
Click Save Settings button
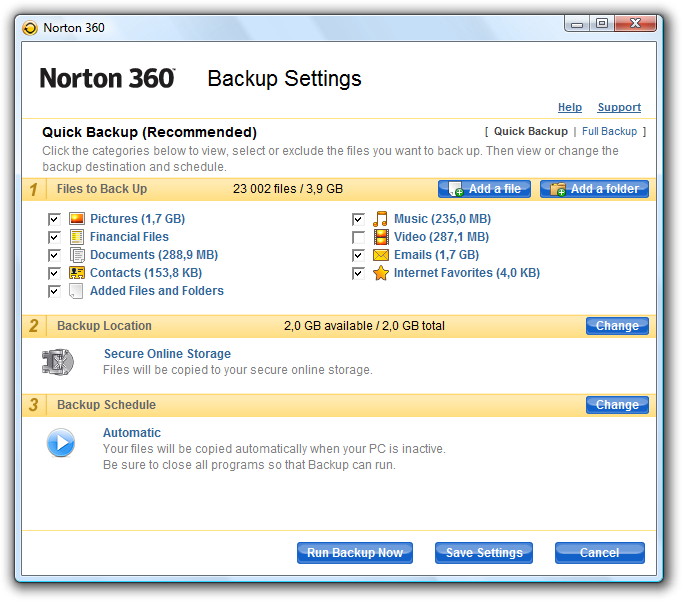point(484,553)
